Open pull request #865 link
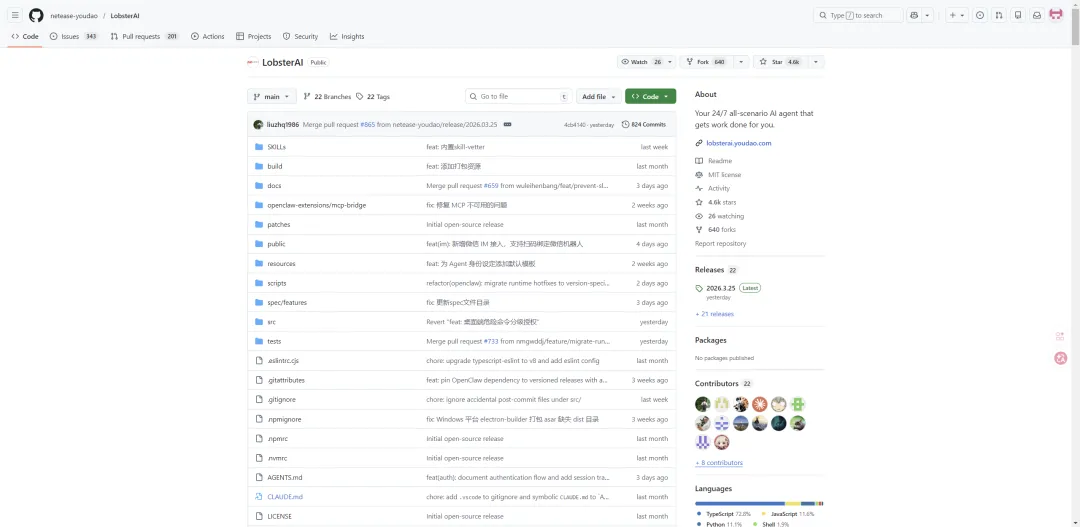Viewport: 1080px width, 527px height. pyautogui.click(x=367, y=125)
